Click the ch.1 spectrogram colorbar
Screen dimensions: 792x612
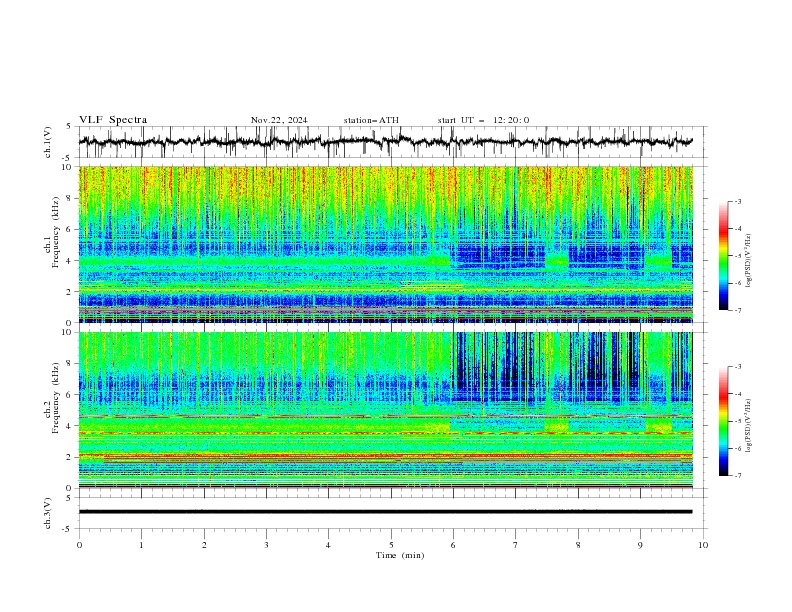[x=723, y=256]
